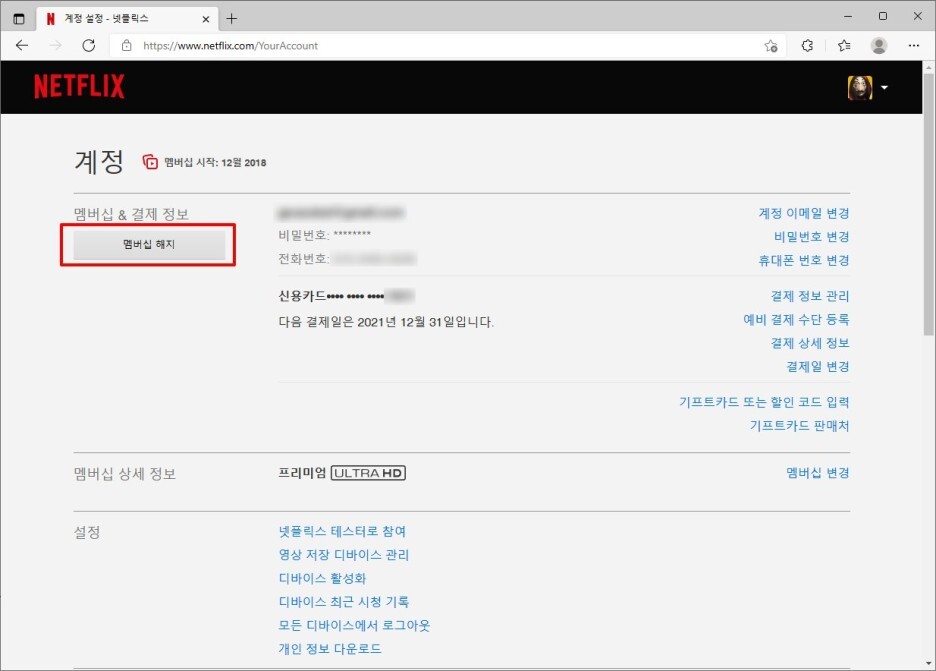Click the scrollbar down arrow
The image size is (936, 671).
[x=928, y=663]
